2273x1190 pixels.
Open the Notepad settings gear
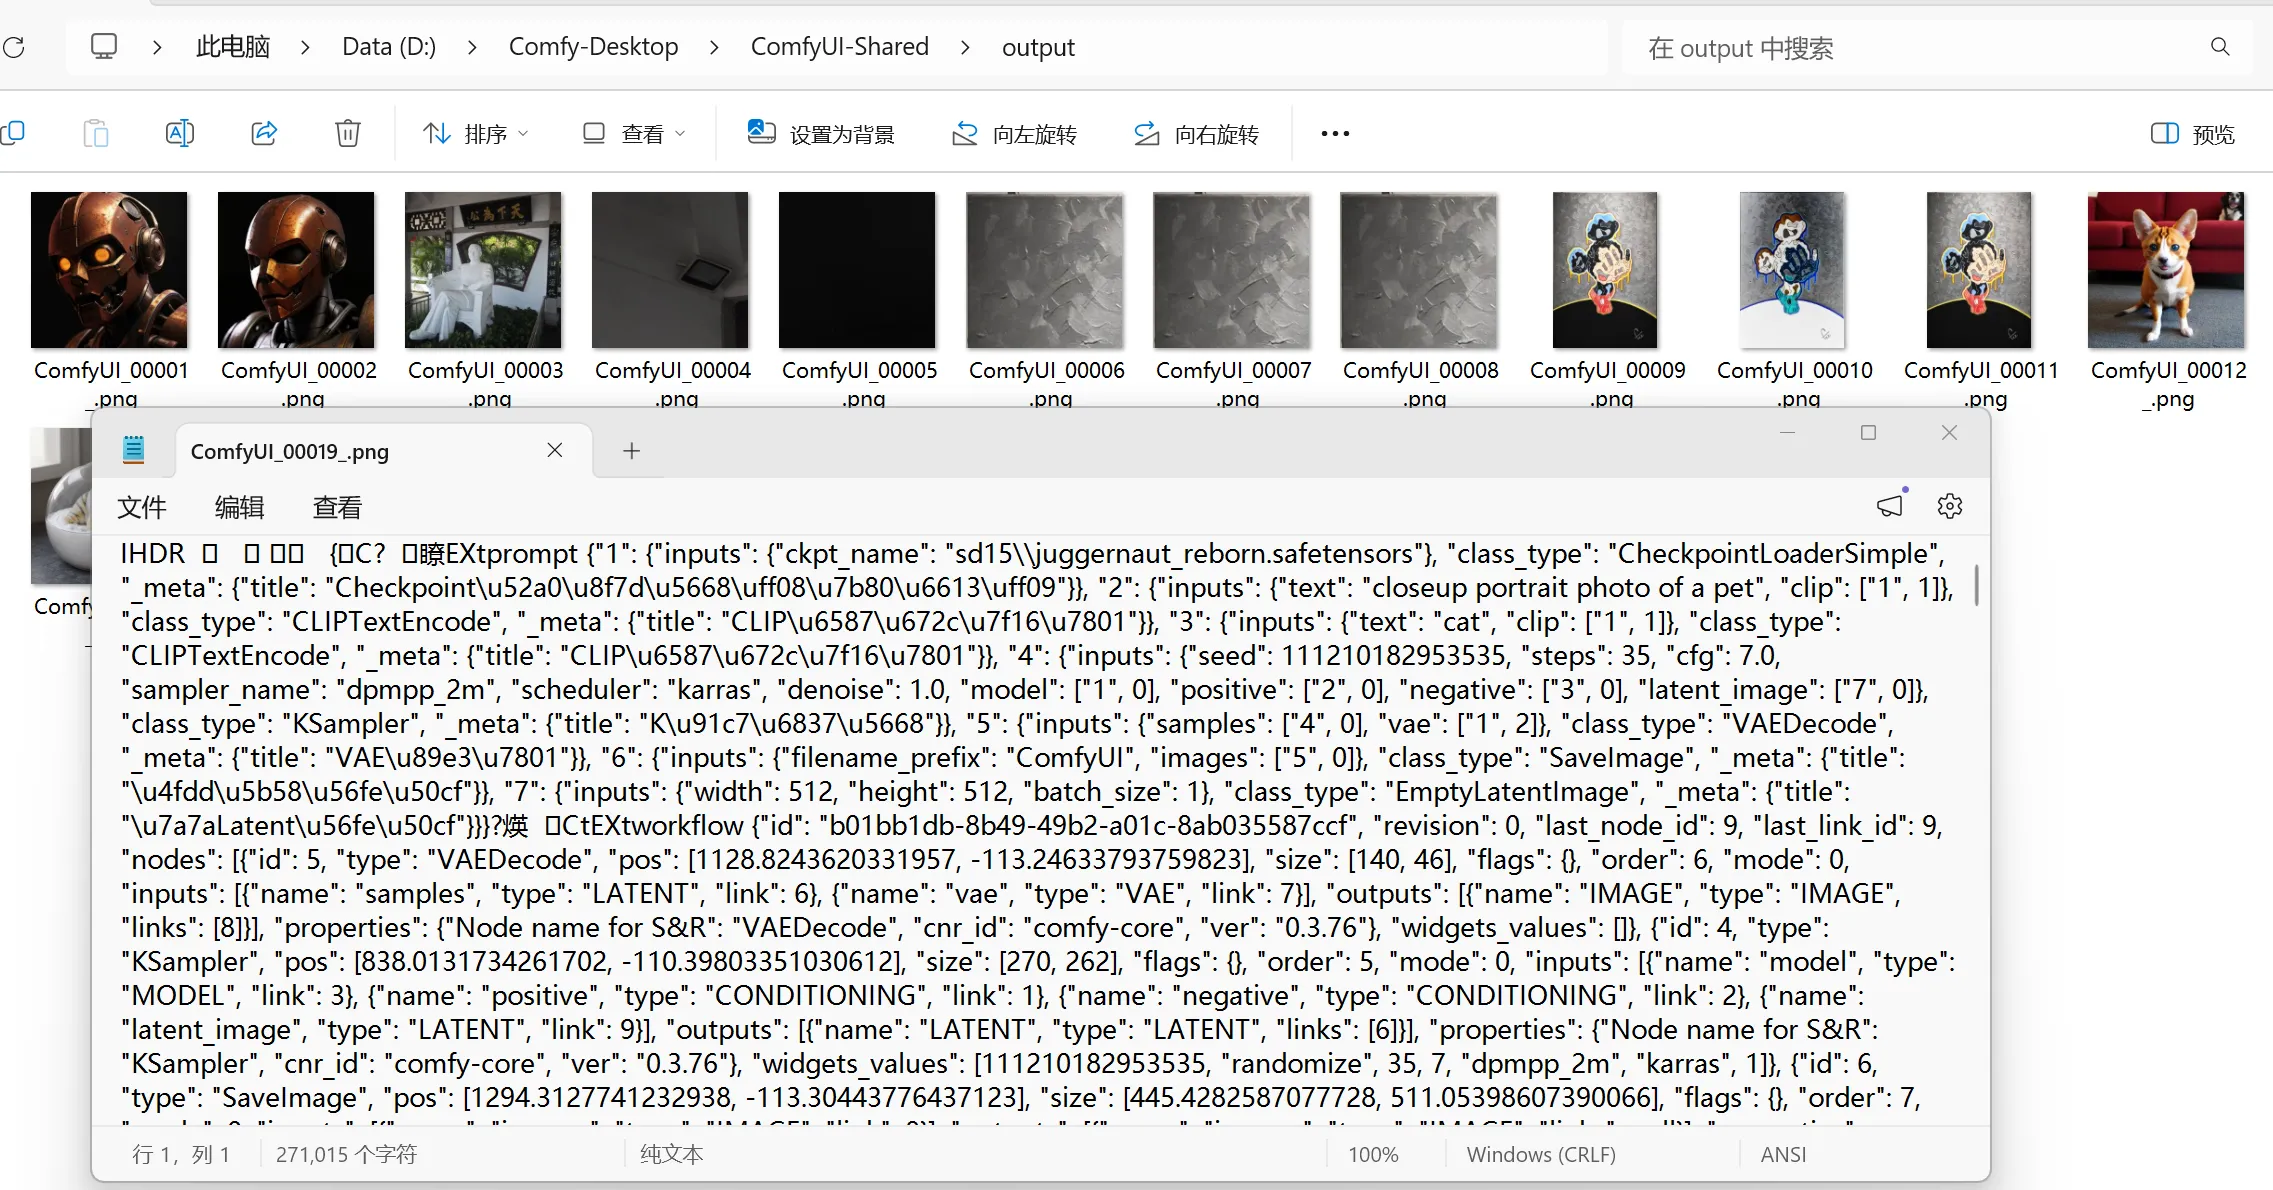pos(1950,506)
